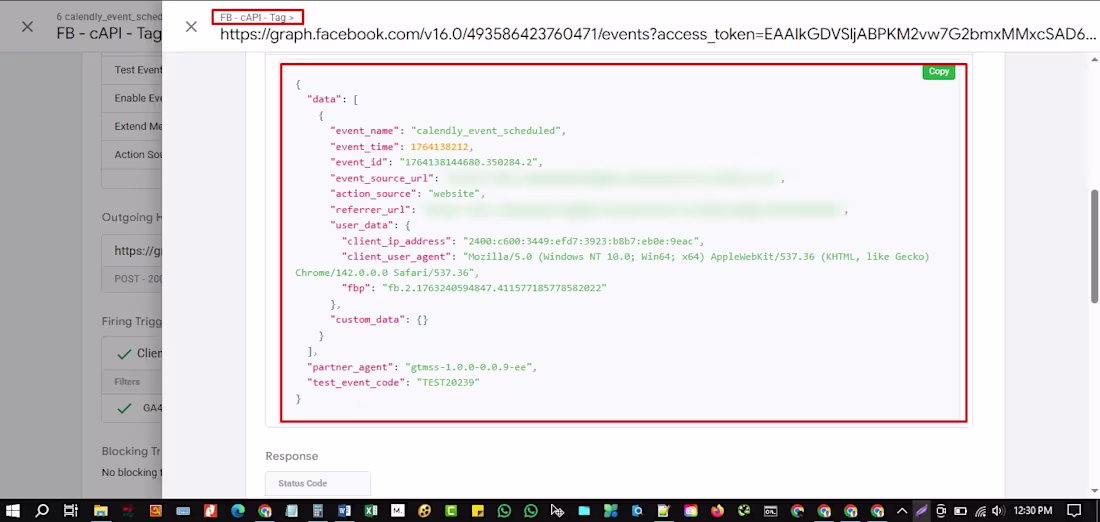Screen dimensions: 1100x522
Task: Click the scrollbar down arrow at right edge
Action: (x=1094, y=491)
